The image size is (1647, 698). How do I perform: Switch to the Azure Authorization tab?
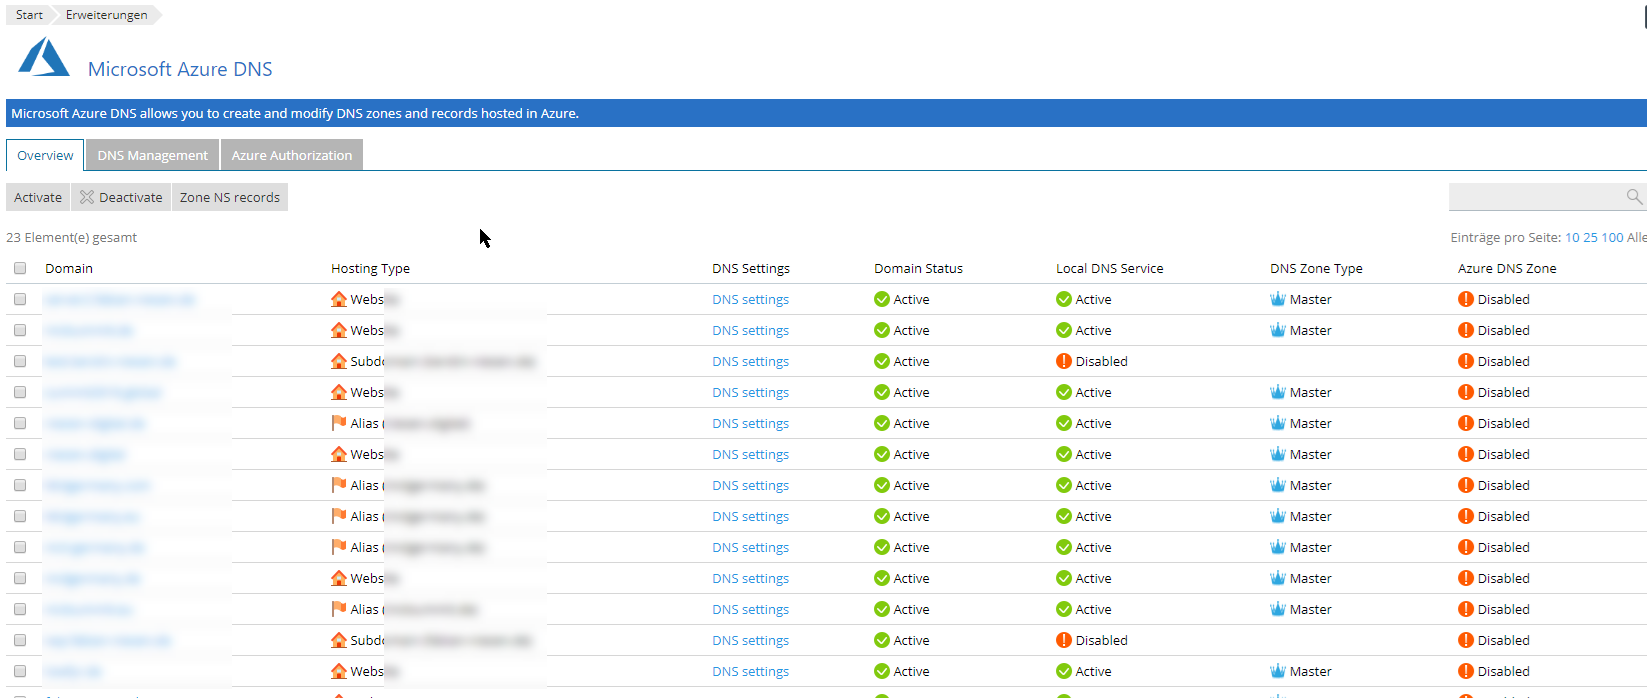pos(292,155)
